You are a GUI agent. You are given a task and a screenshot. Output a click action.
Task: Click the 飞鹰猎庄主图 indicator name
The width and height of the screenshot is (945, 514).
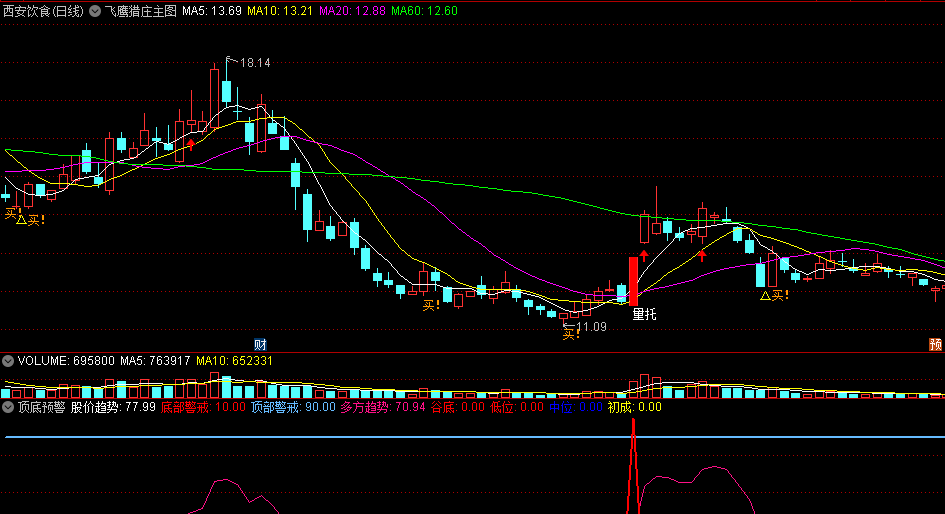tap(140, 11)
